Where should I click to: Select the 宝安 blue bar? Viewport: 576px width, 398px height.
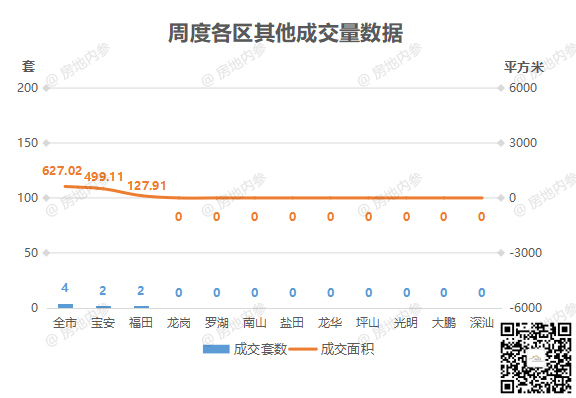(x=103, y=307)
